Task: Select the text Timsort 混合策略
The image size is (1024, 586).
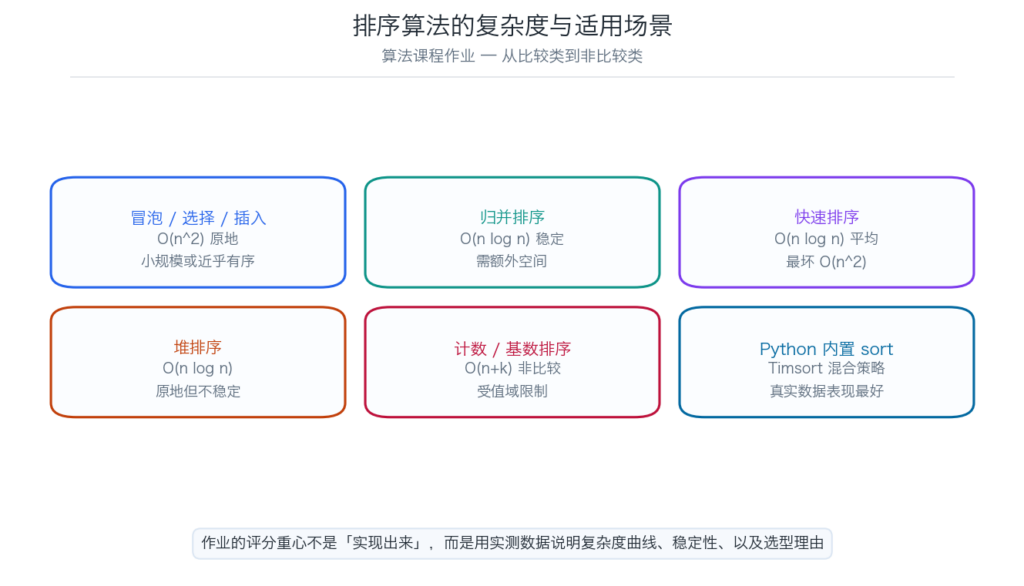Action: (x=827, y=368)
